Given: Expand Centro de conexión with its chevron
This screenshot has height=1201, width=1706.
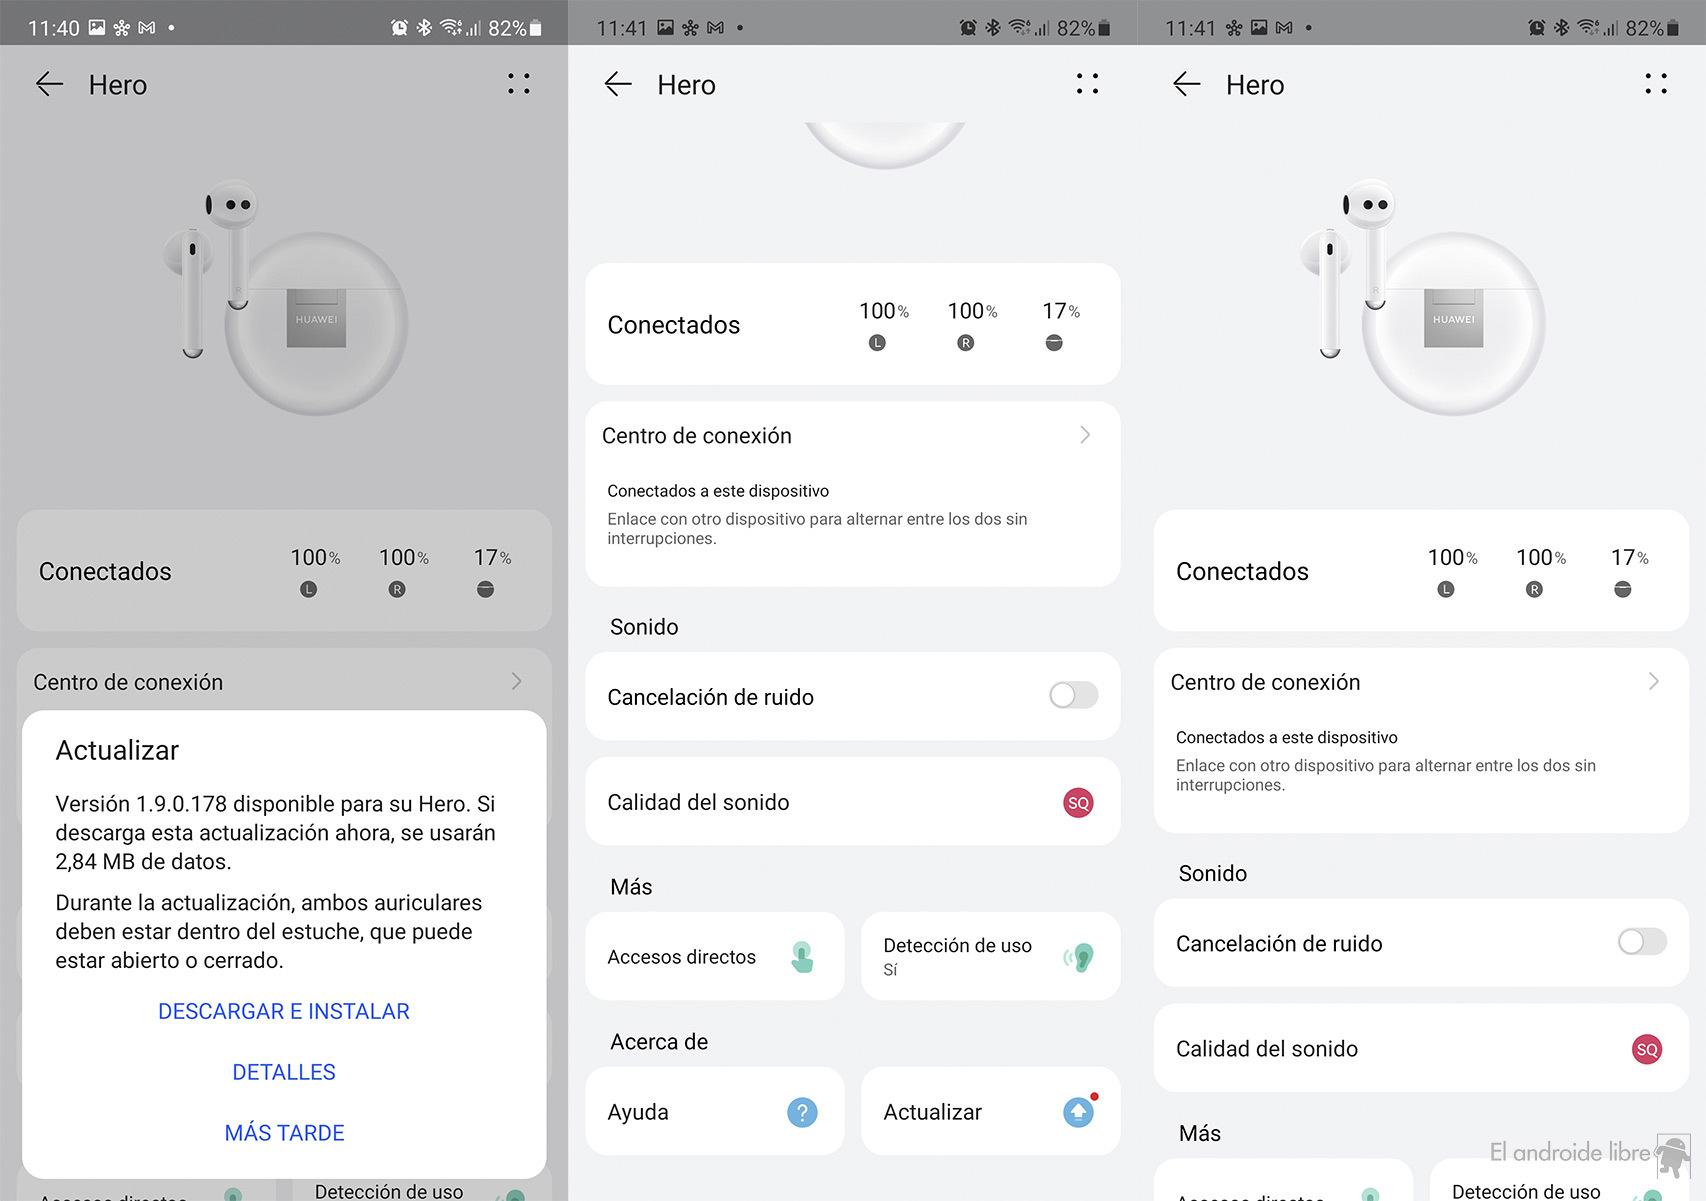Looking at the screenshot, I should point(1086,435).
